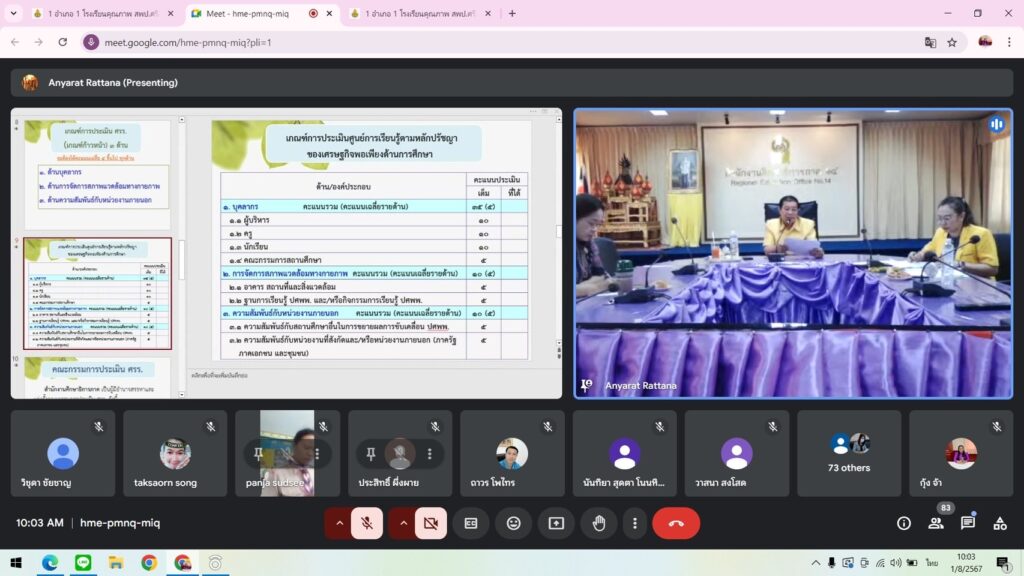Unmute the microphone in the call bar
Viewport: 1024px width, 576px height.
point(367,523)
